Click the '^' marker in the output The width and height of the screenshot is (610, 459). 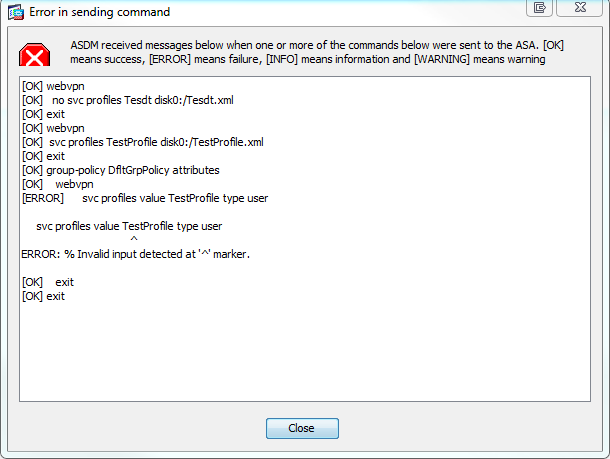(134, 240)
